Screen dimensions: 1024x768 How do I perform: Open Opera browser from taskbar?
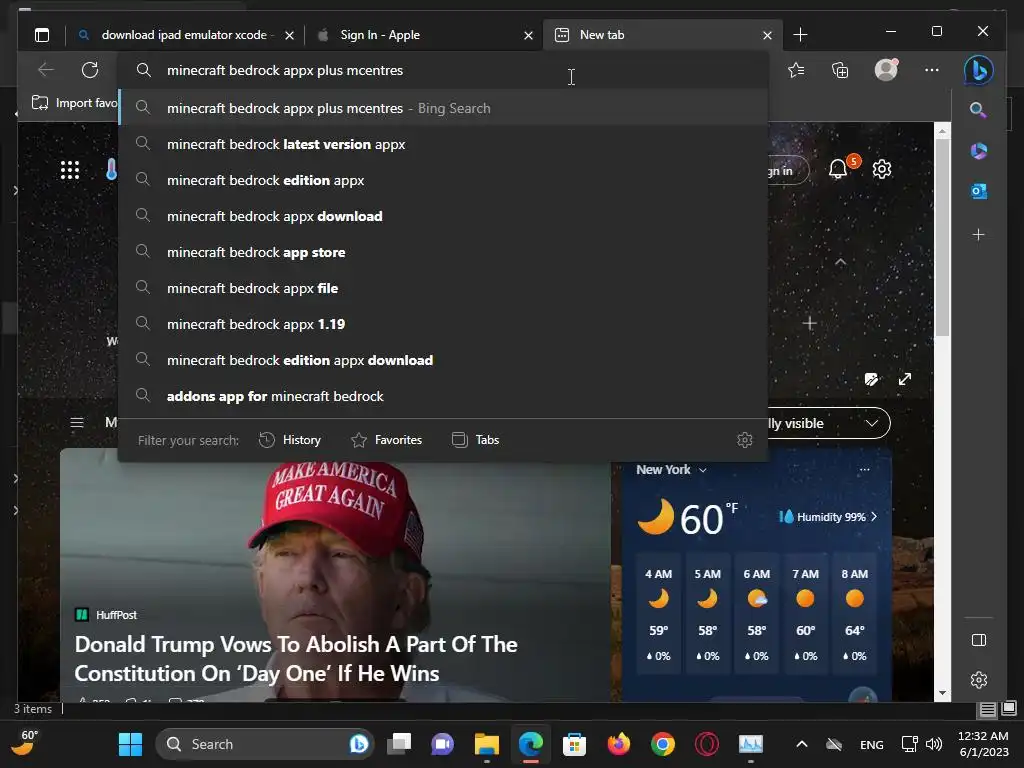pos(707,744)
